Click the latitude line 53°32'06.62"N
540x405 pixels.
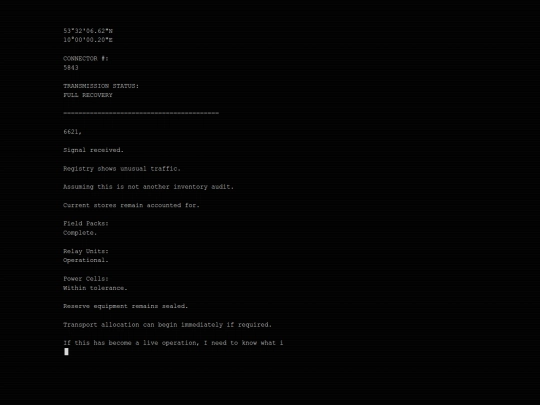(x=88, y=31)
